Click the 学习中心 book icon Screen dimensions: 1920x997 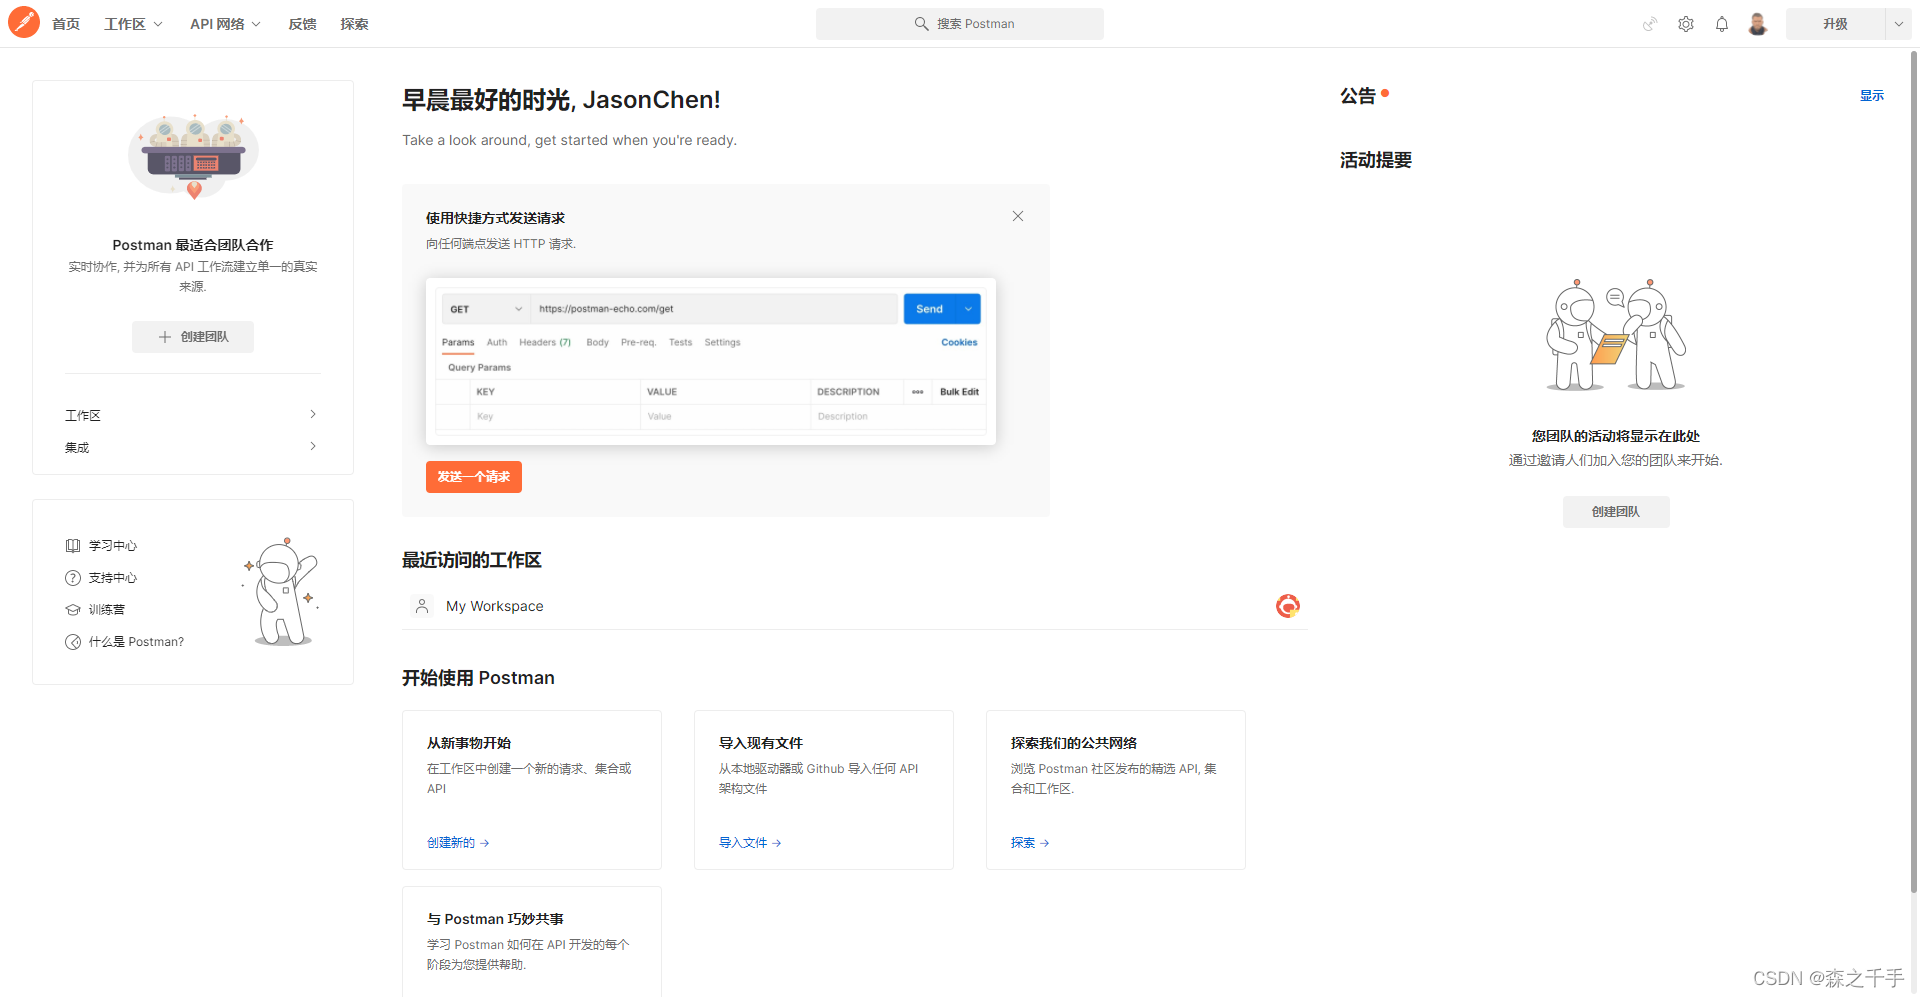[x=73, y=546]
